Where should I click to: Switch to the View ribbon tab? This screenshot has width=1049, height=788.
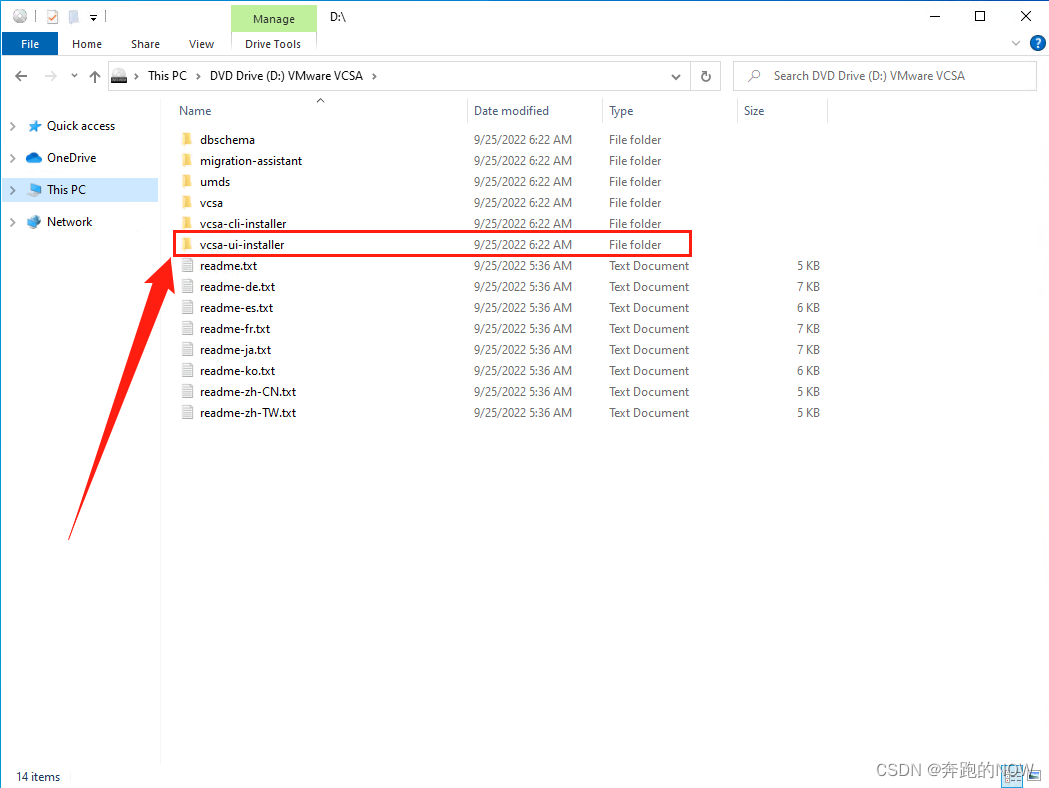coord(201,44)
